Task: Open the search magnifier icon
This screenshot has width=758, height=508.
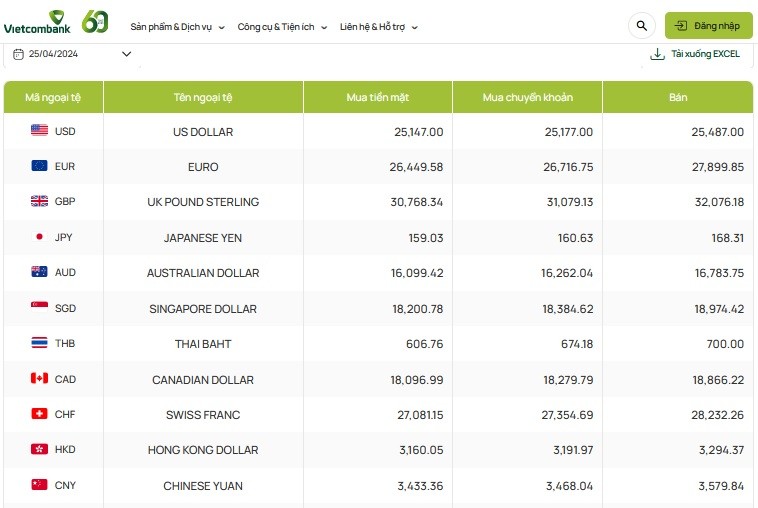Action: [641, 26]
